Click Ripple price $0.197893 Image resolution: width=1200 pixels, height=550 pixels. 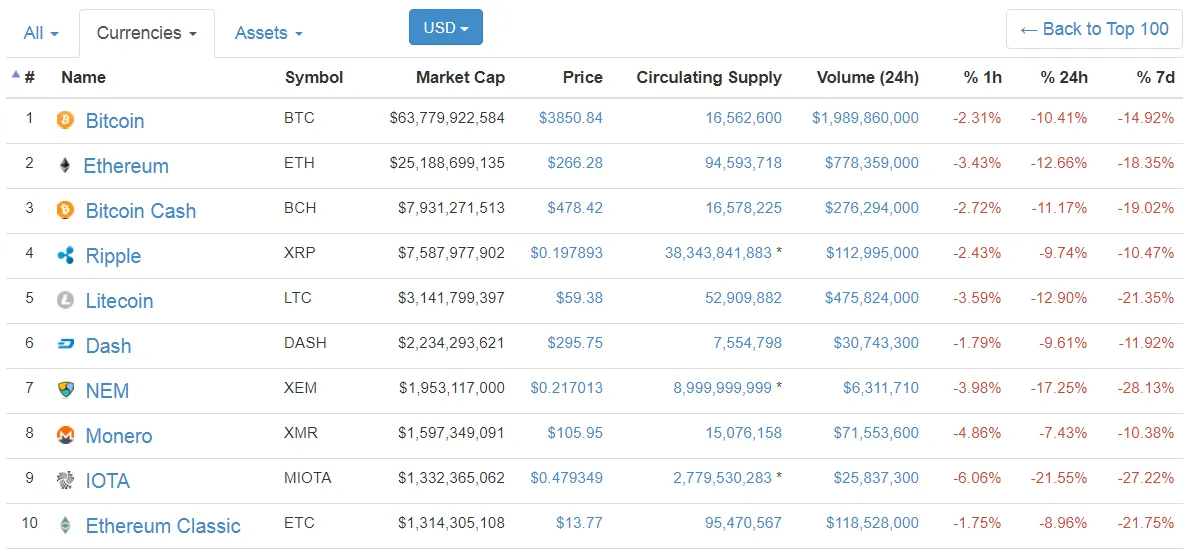pyautogui.click(x=567, y=253)
